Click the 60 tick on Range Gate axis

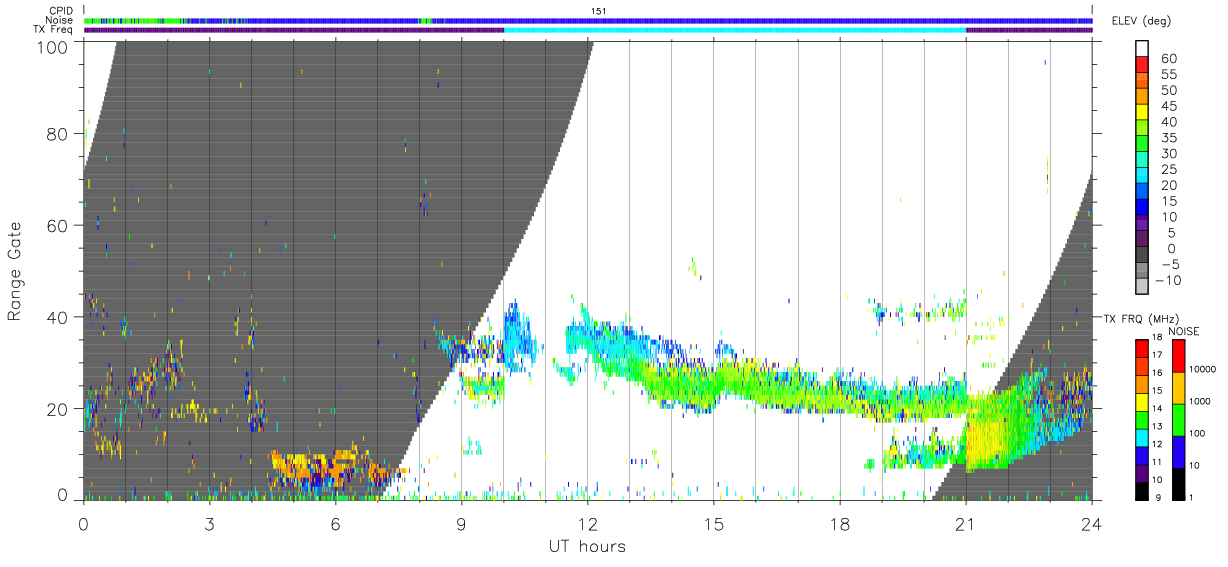point(58,226)
